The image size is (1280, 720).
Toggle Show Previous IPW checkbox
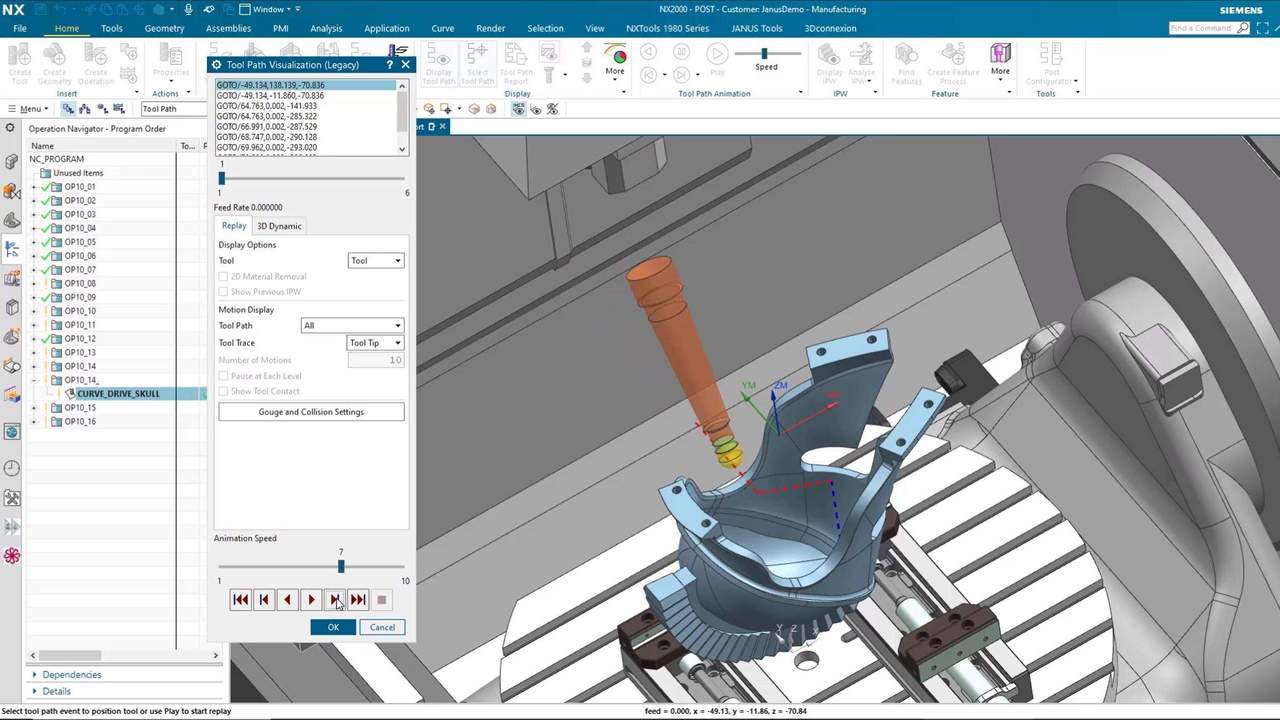tap(224, 291)
